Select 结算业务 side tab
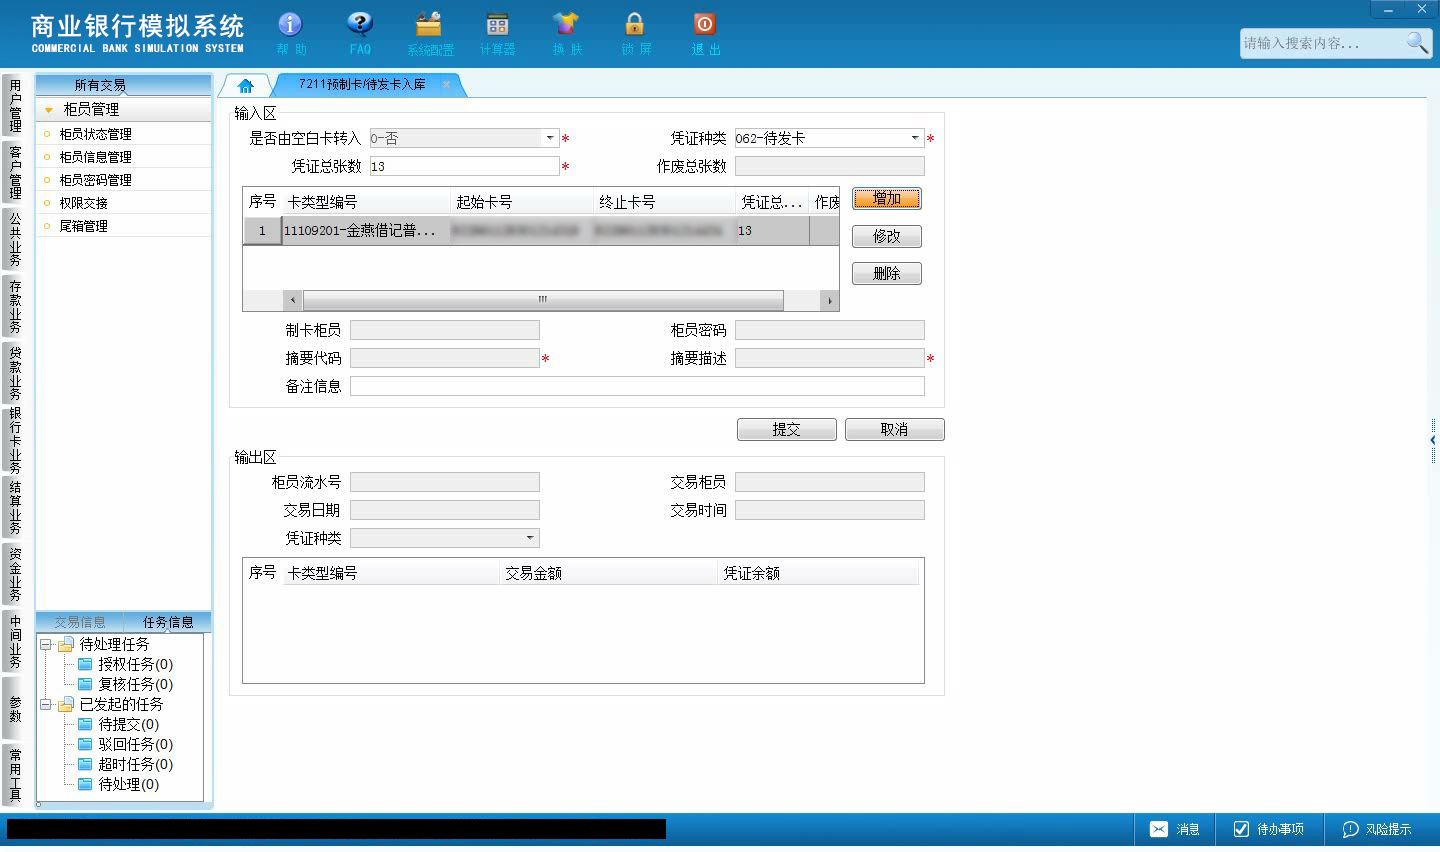 coord(15,508)
